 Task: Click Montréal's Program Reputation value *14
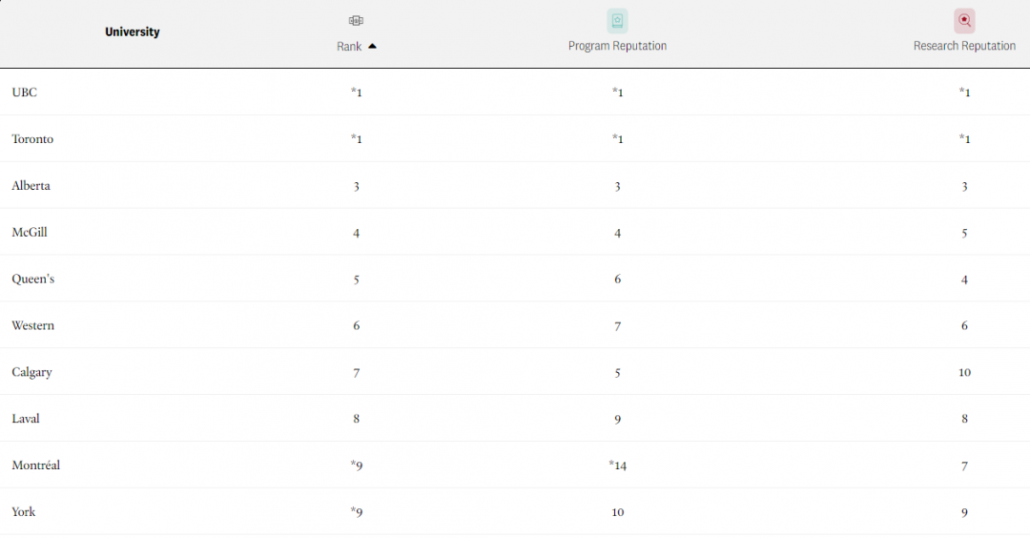[x=617, y=465]
